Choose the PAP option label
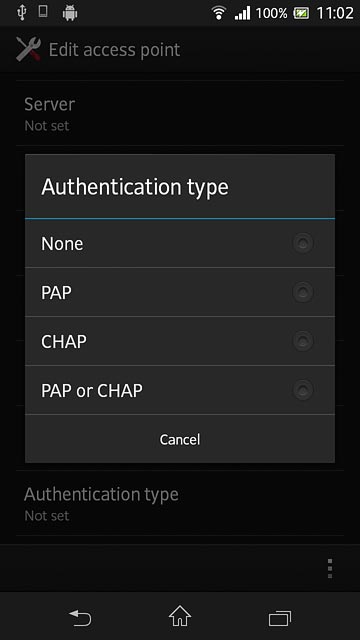360x640 pixels. pyautogui.click(x=56, y=293)
